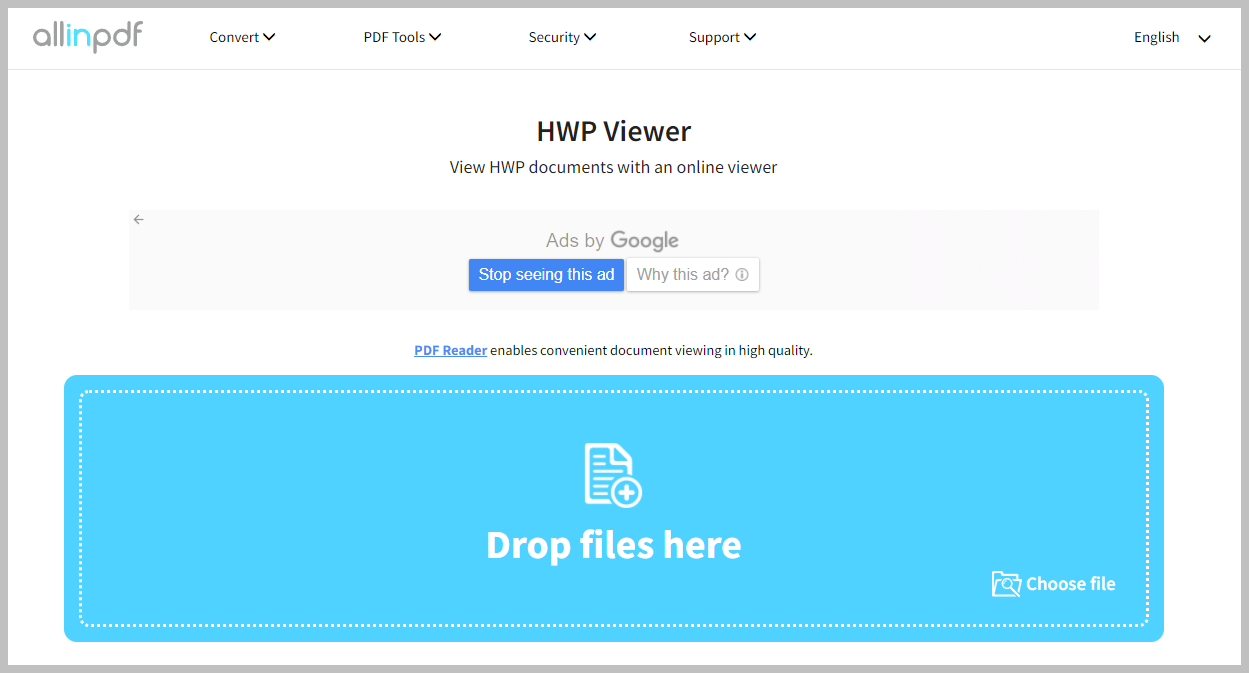Viewport: 1249px width, 673px height.
Task: Click the Choose file button
Action: pyautogui.click(x=1054, y=584)
